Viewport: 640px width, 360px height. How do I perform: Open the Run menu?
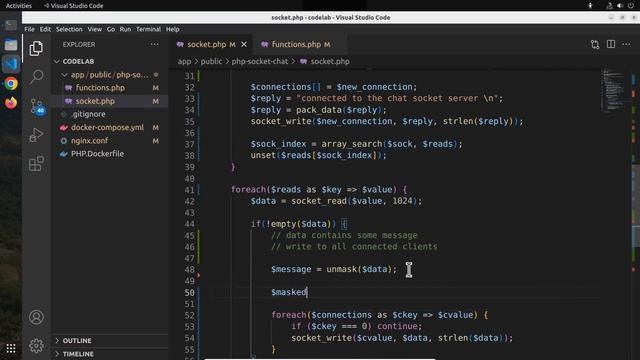tap(125, 29)
